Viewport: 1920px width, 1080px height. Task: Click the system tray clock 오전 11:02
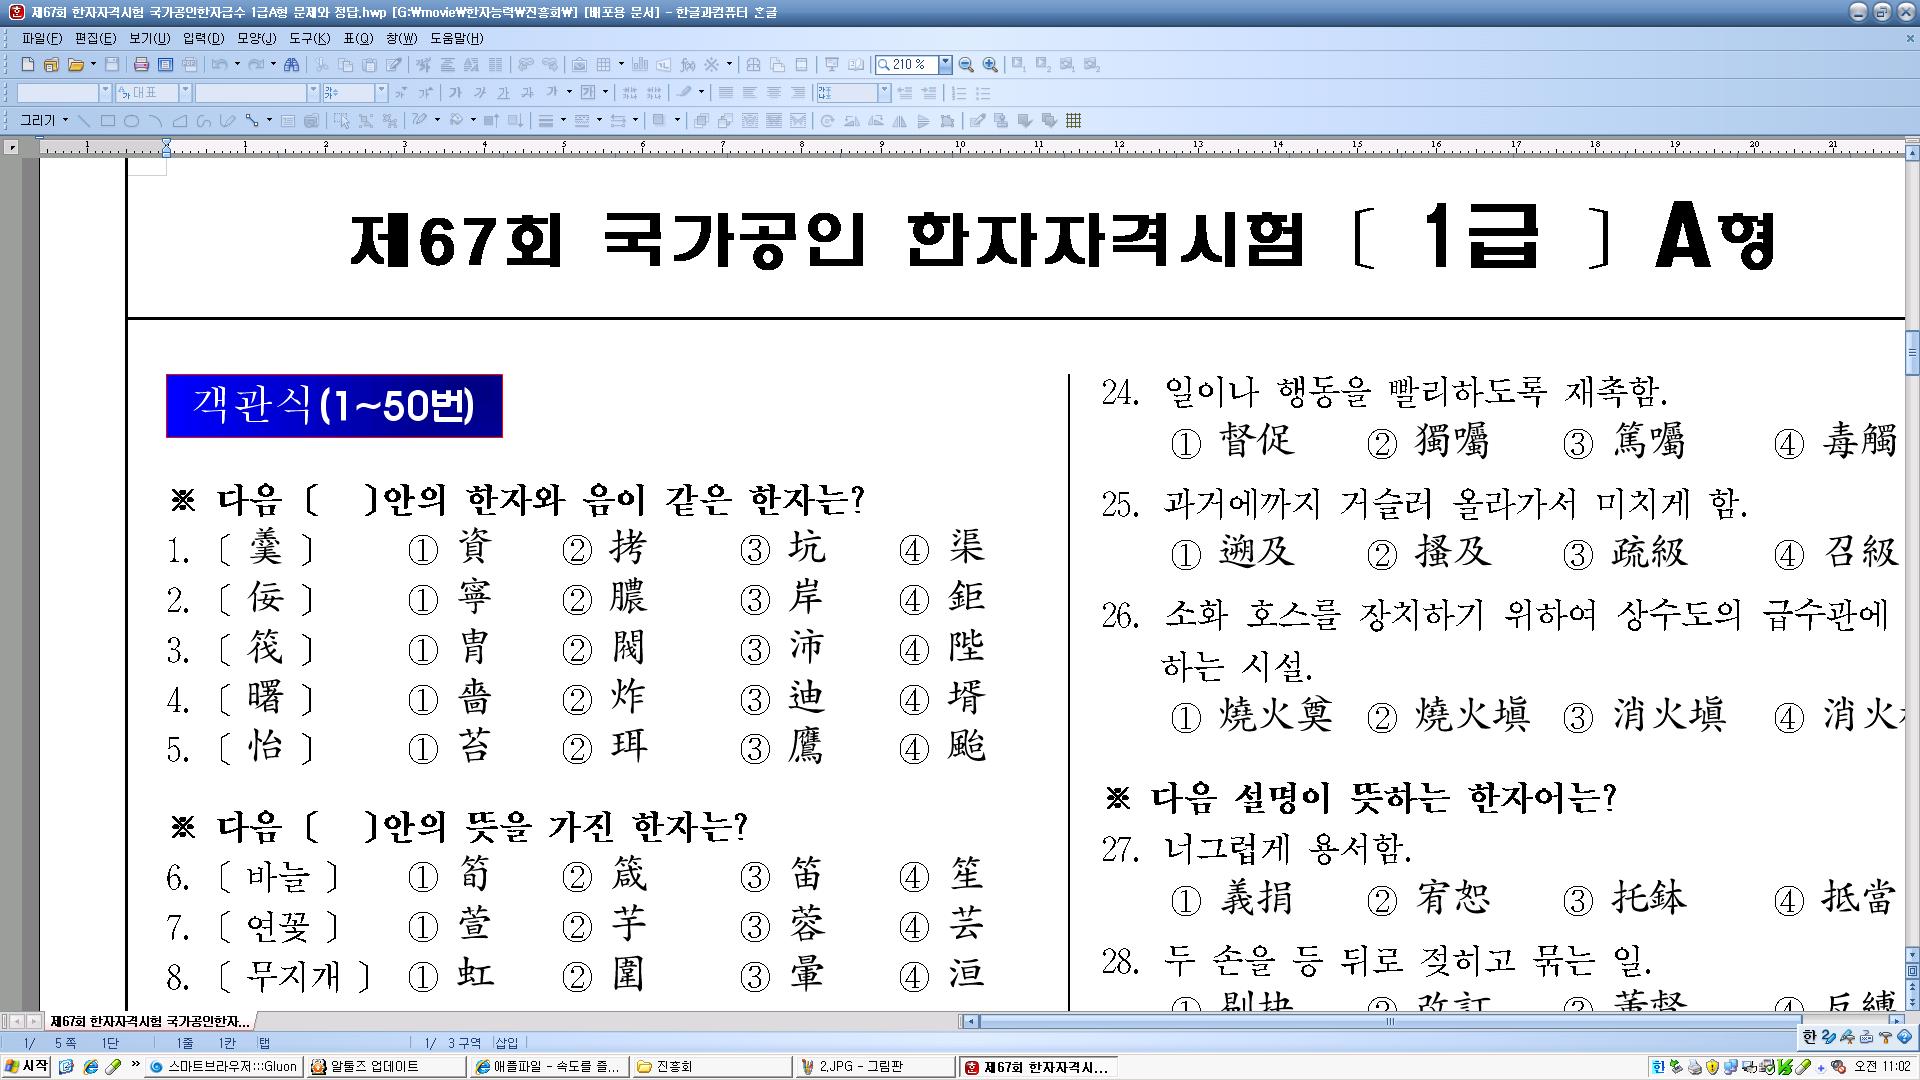(x=1882, y=1067)
